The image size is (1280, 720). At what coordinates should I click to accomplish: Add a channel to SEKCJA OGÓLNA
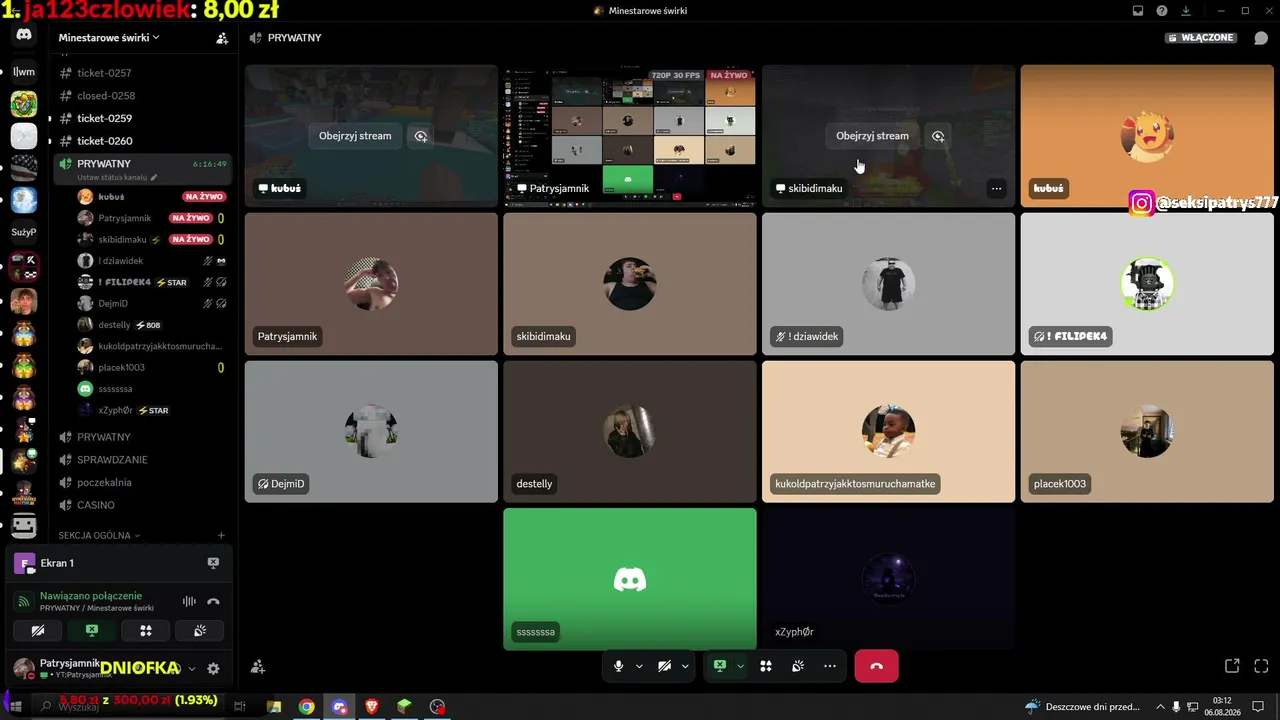[x=221, y=536]
